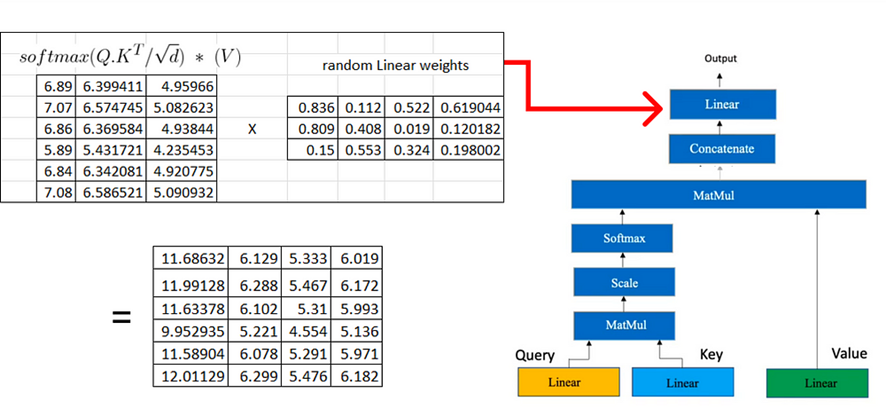Select the 'random Linear weights' heading
This screenshot has width=886, height=409.
pos(396,65)
